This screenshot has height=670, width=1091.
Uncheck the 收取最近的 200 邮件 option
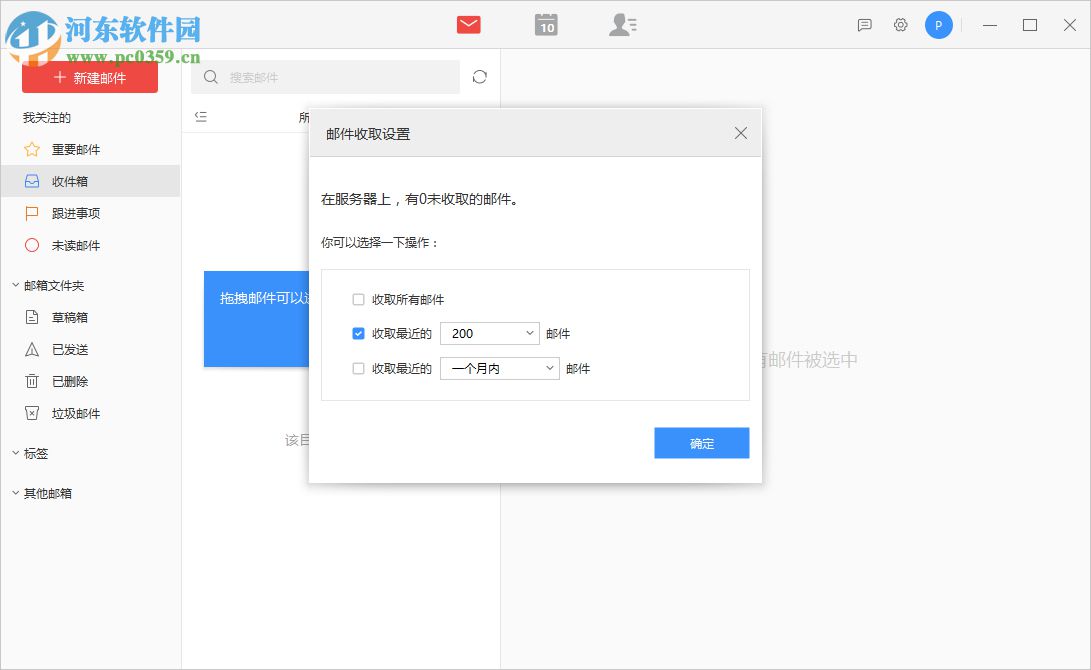pos(356,333)
